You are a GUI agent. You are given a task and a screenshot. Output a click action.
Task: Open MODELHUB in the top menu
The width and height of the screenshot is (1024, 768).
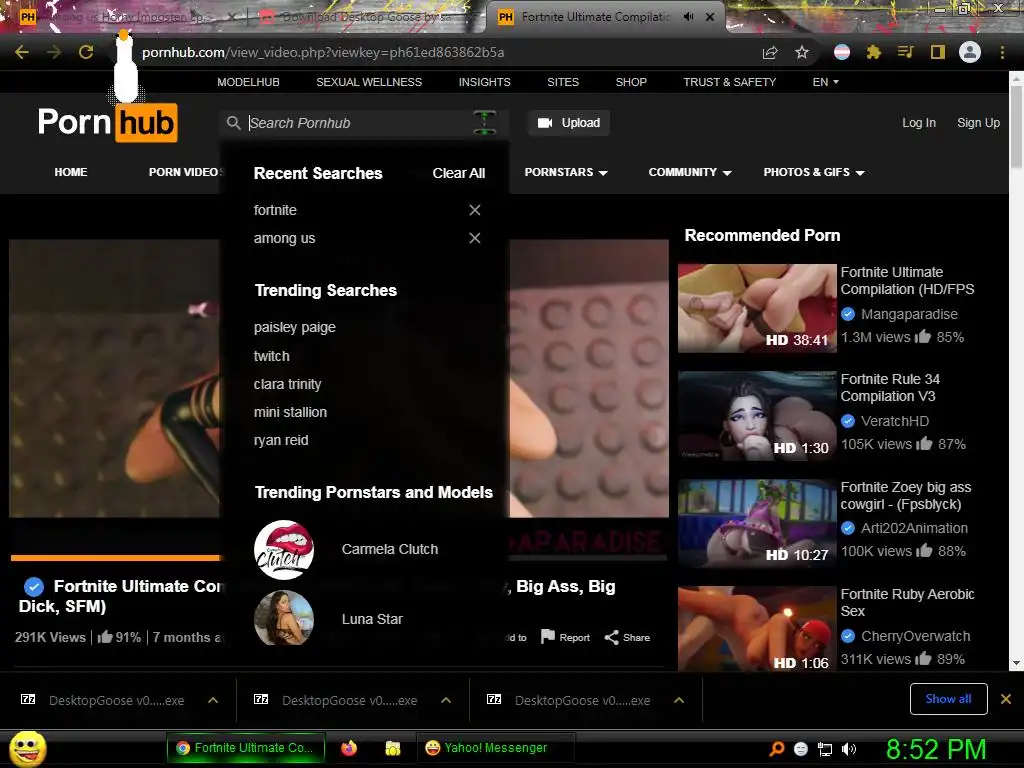(248, 82)
